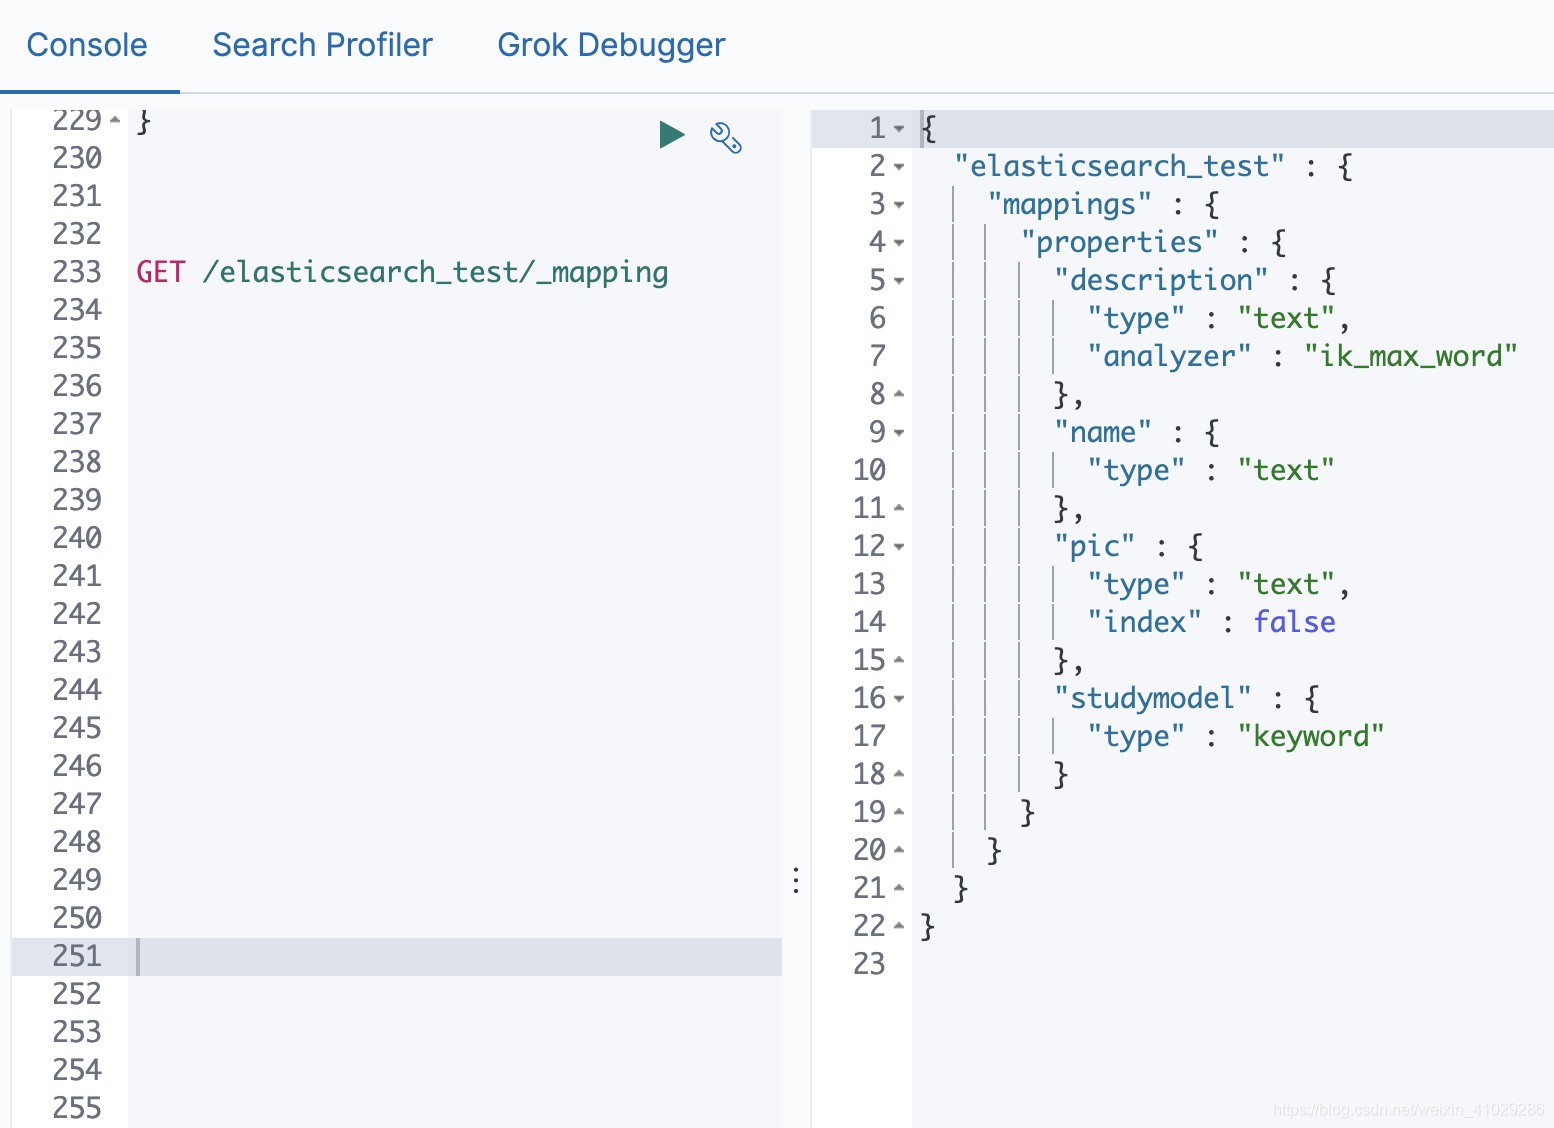Click the "text" value on line 13

tap(1286, 584)
